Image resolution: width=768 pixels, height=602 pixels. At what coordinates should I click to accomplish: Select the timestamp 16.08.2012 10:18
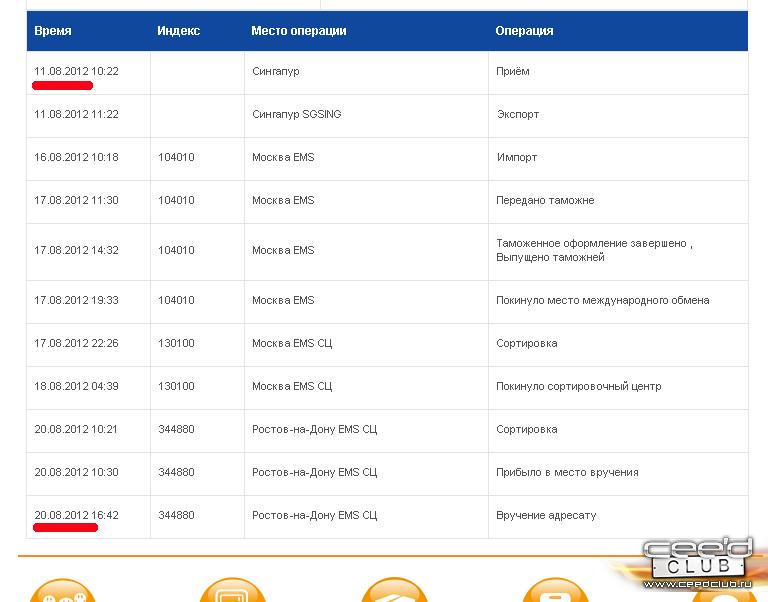76,157
